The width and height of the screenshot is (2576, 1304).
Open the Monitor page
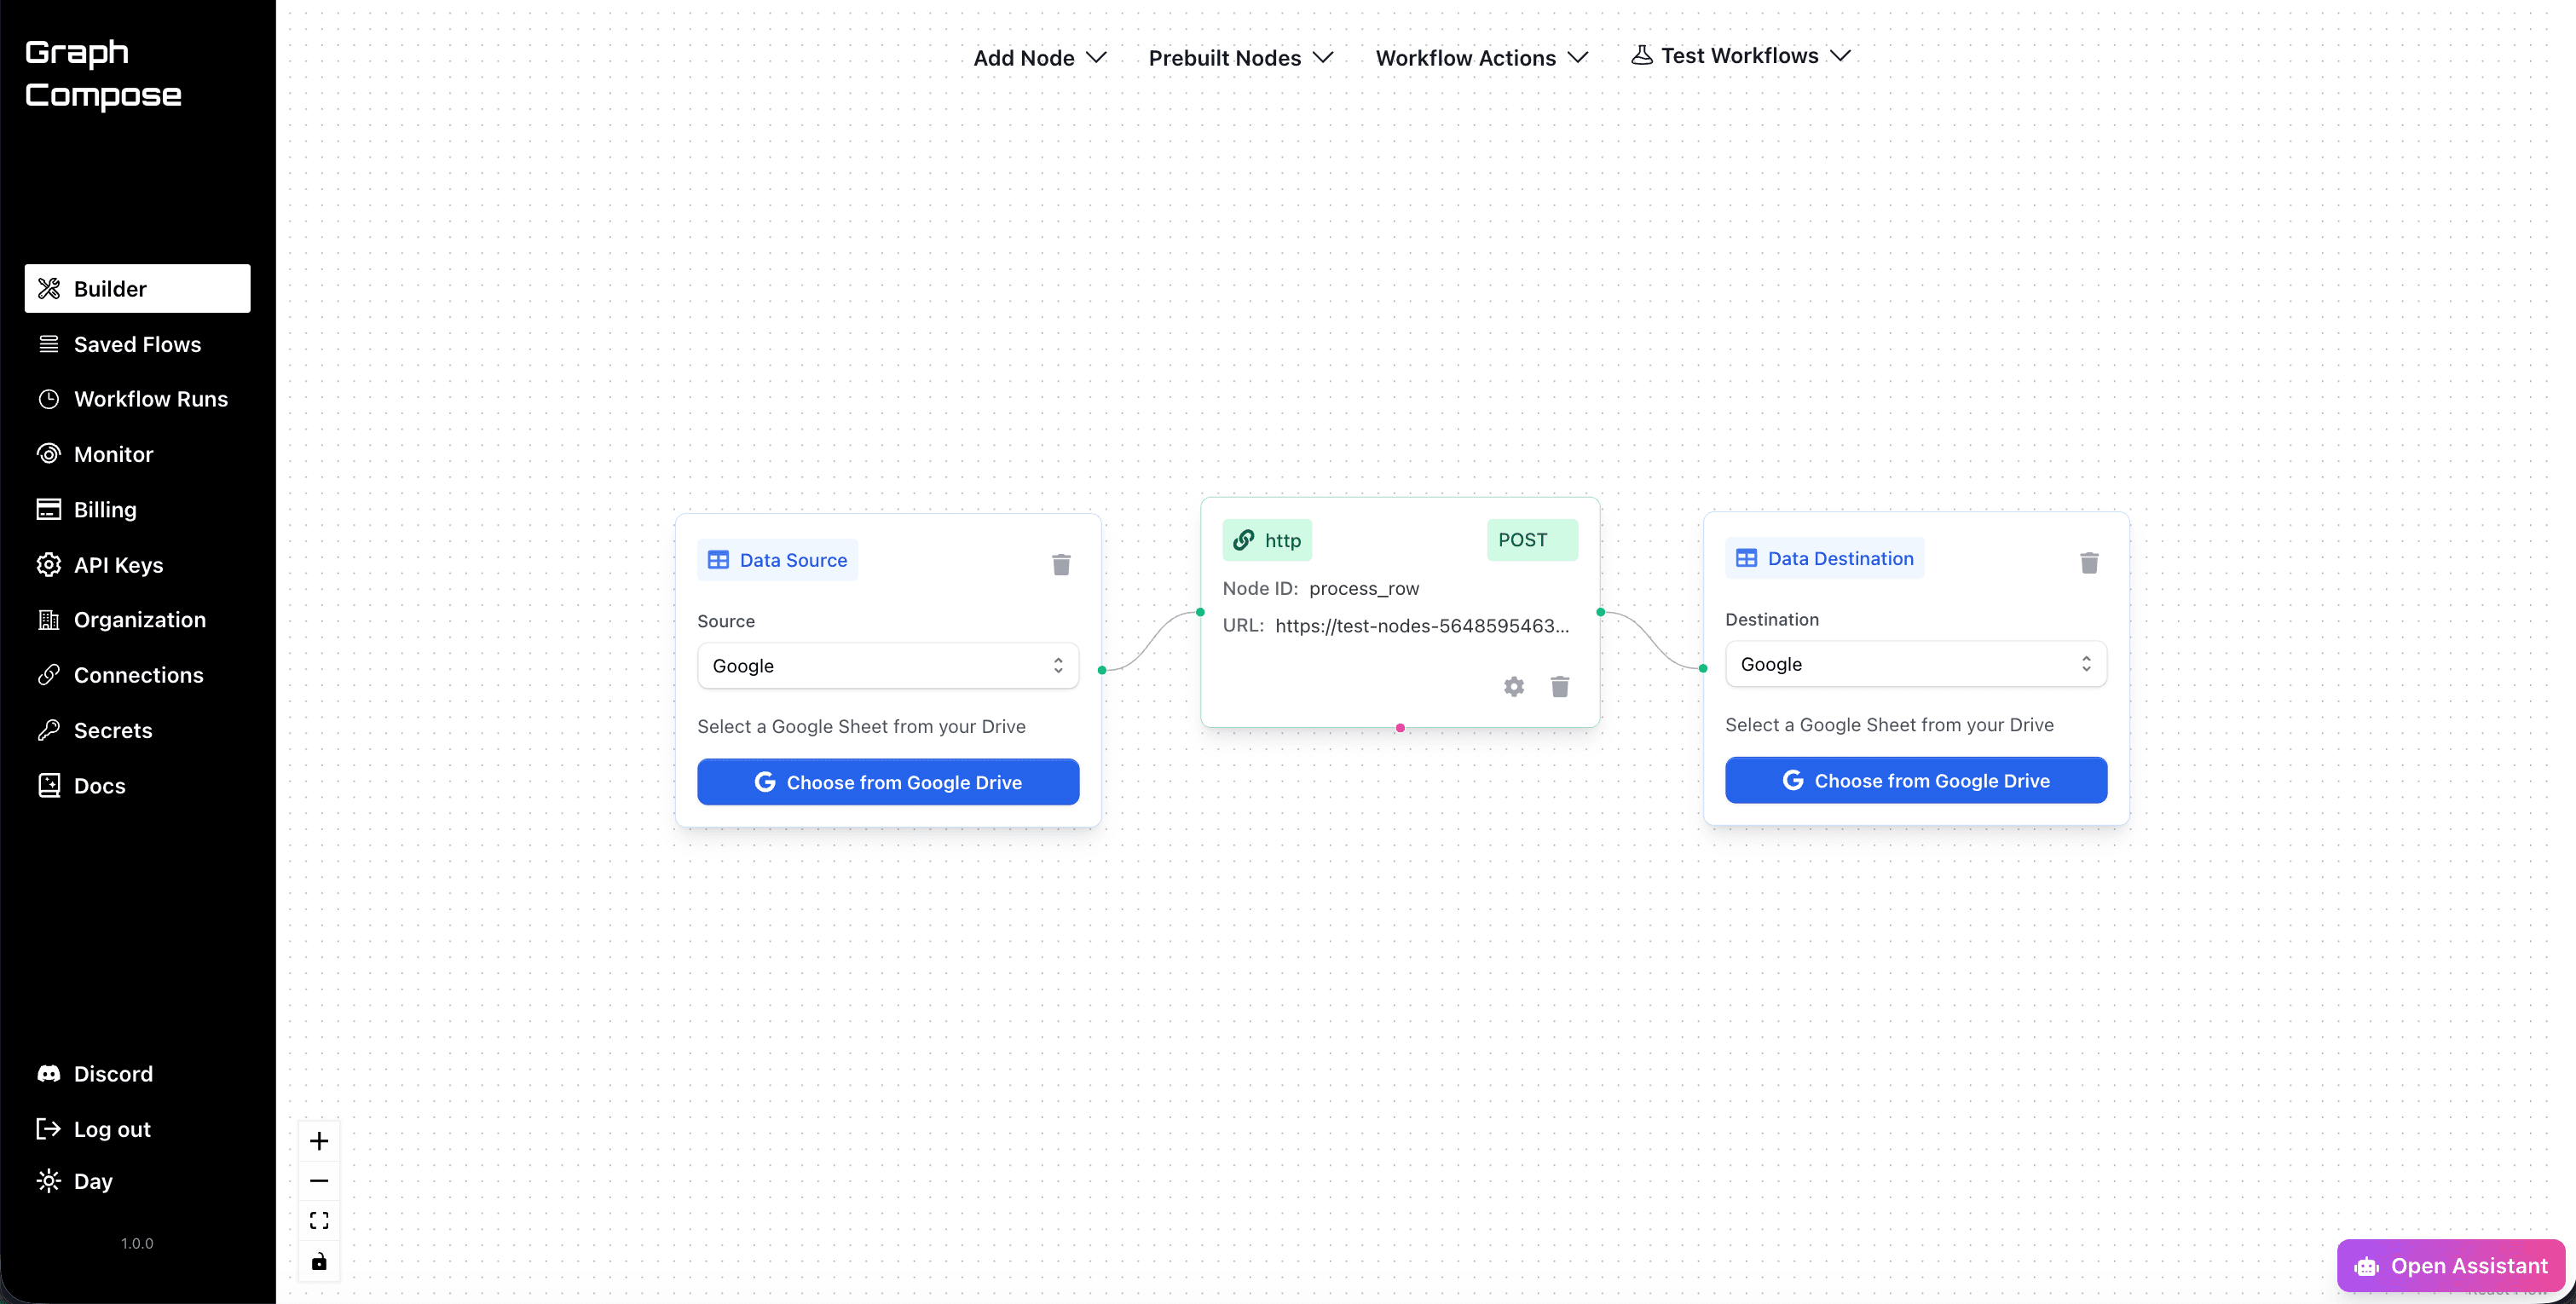point(113,453)
